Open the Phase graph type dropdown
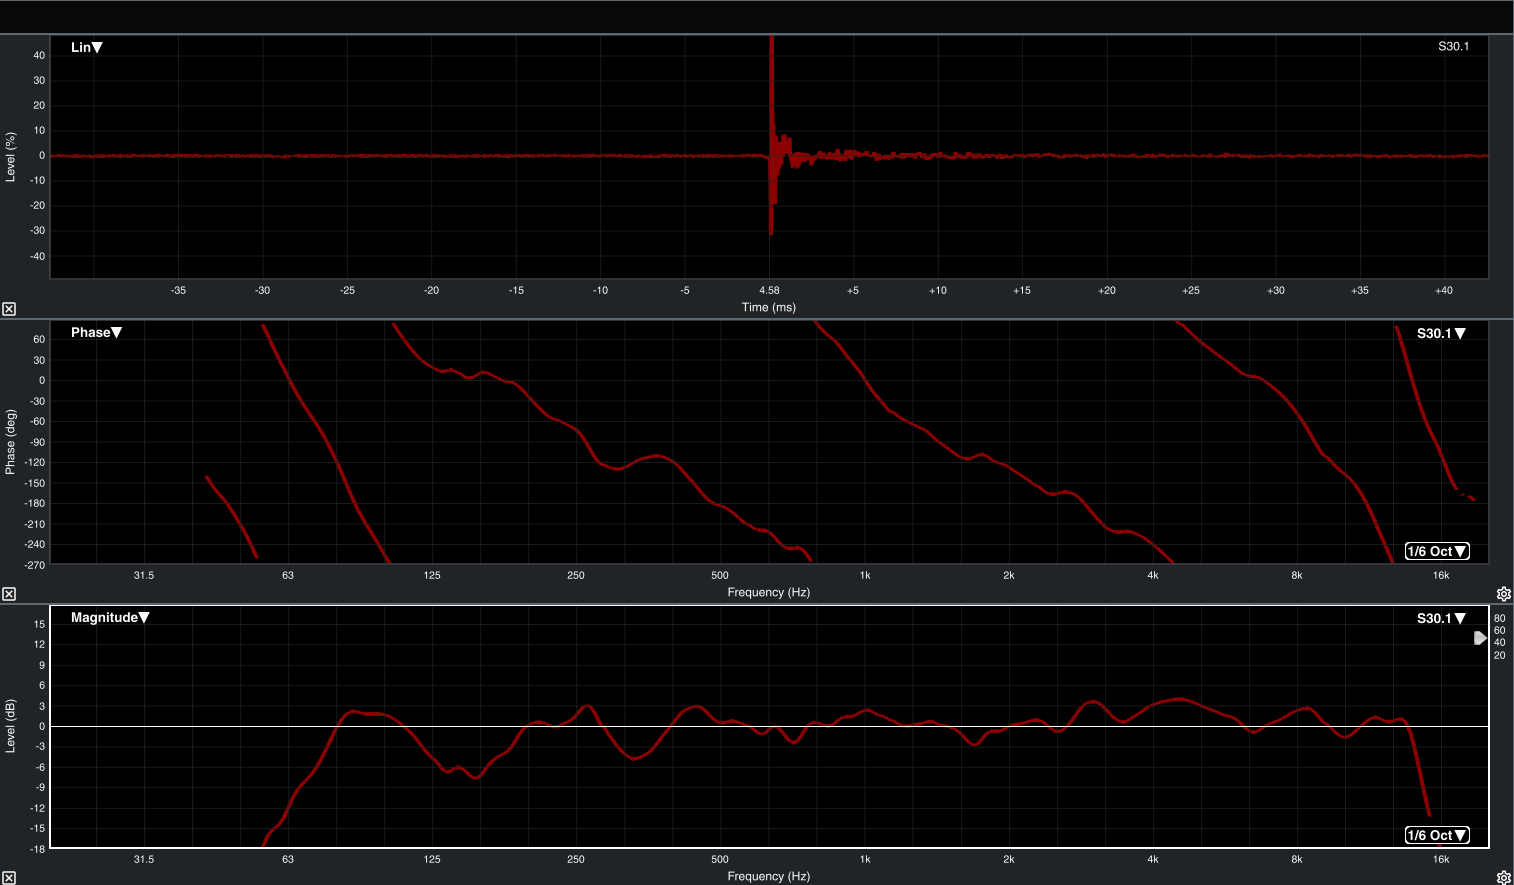This screenshot has width=1514, height=885. (96, 332)
